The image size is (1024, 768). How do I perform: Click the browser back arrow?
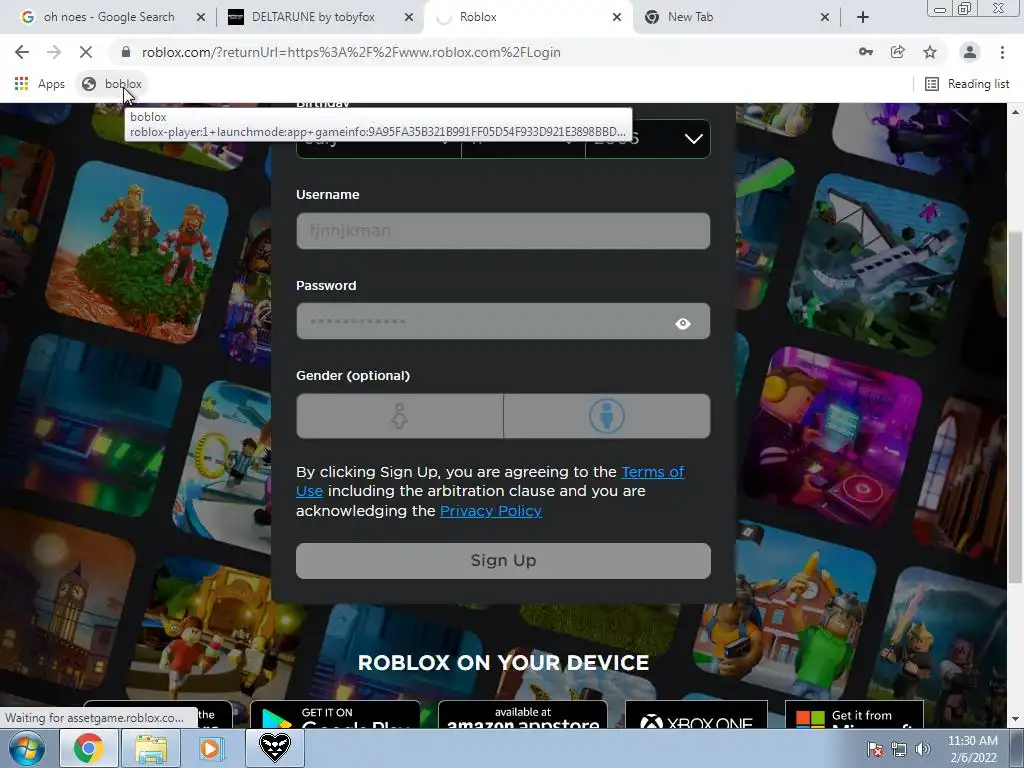click(x=22, y=52)
